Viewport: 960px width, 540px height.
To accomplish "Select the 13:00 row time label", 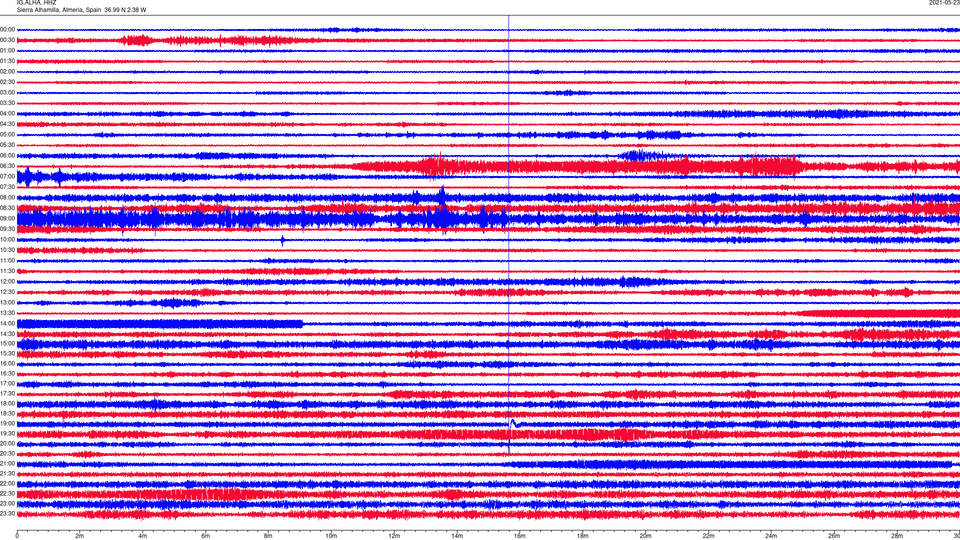I will point(7,302).
